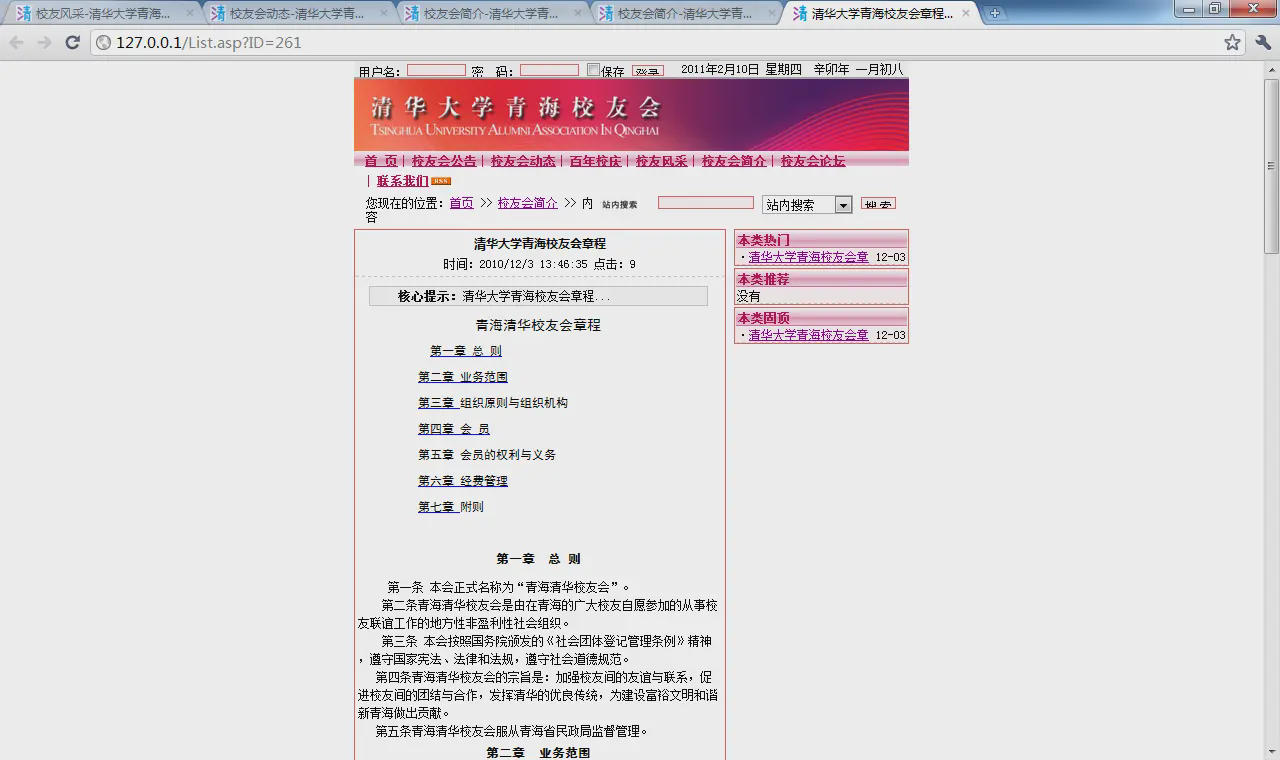The height and width of the screenshot is (760, 1280).
Task: Click the orange RSS feed icon
Action: (441, 181)
